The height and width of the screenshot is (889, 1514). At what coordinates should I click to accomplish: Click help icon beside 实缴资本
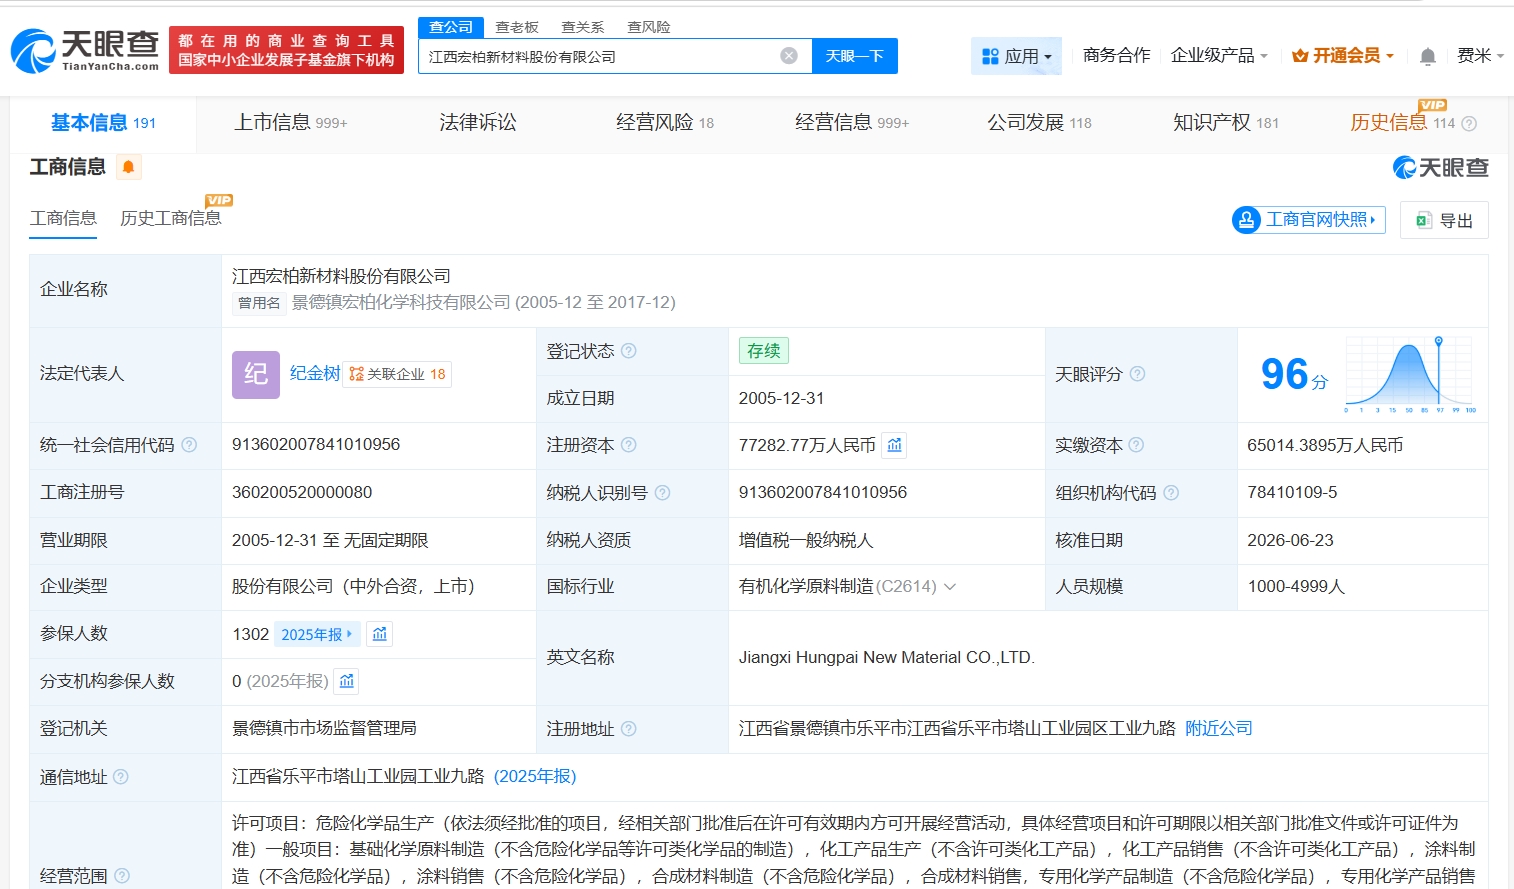click(x=1136, y=445)
